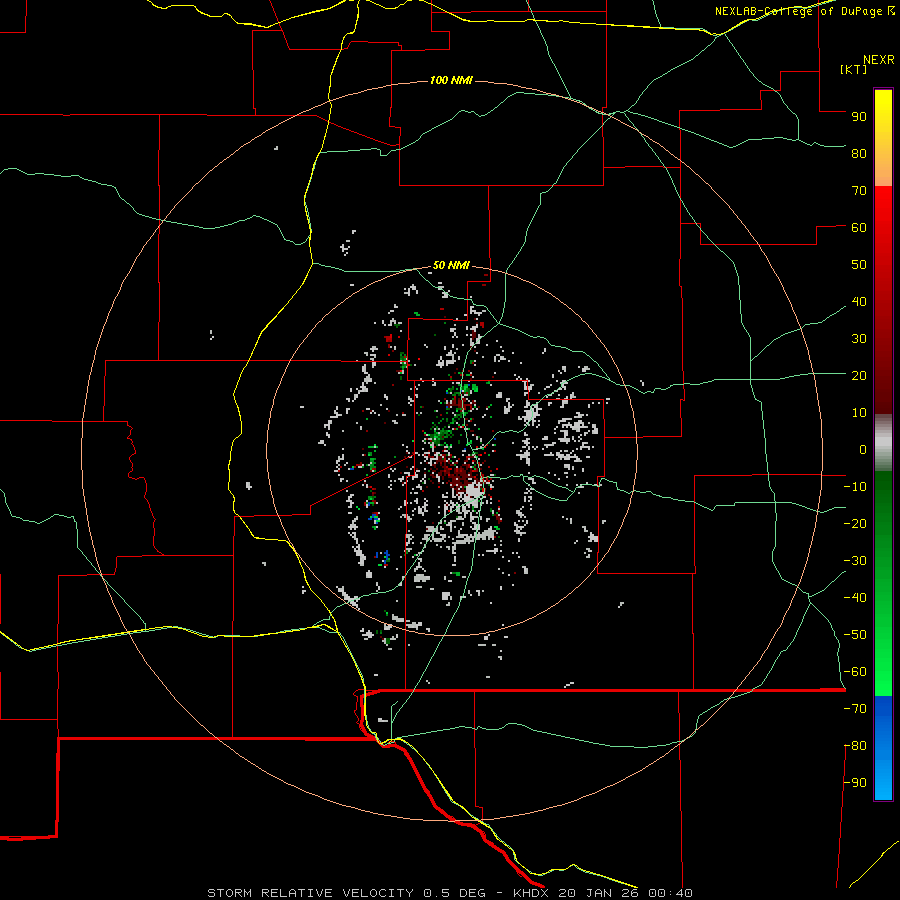The height and width of the screenshot is (900, 900).
Task: Click the KHDX station identifier in caption
Action: click(x=532, y=893)
